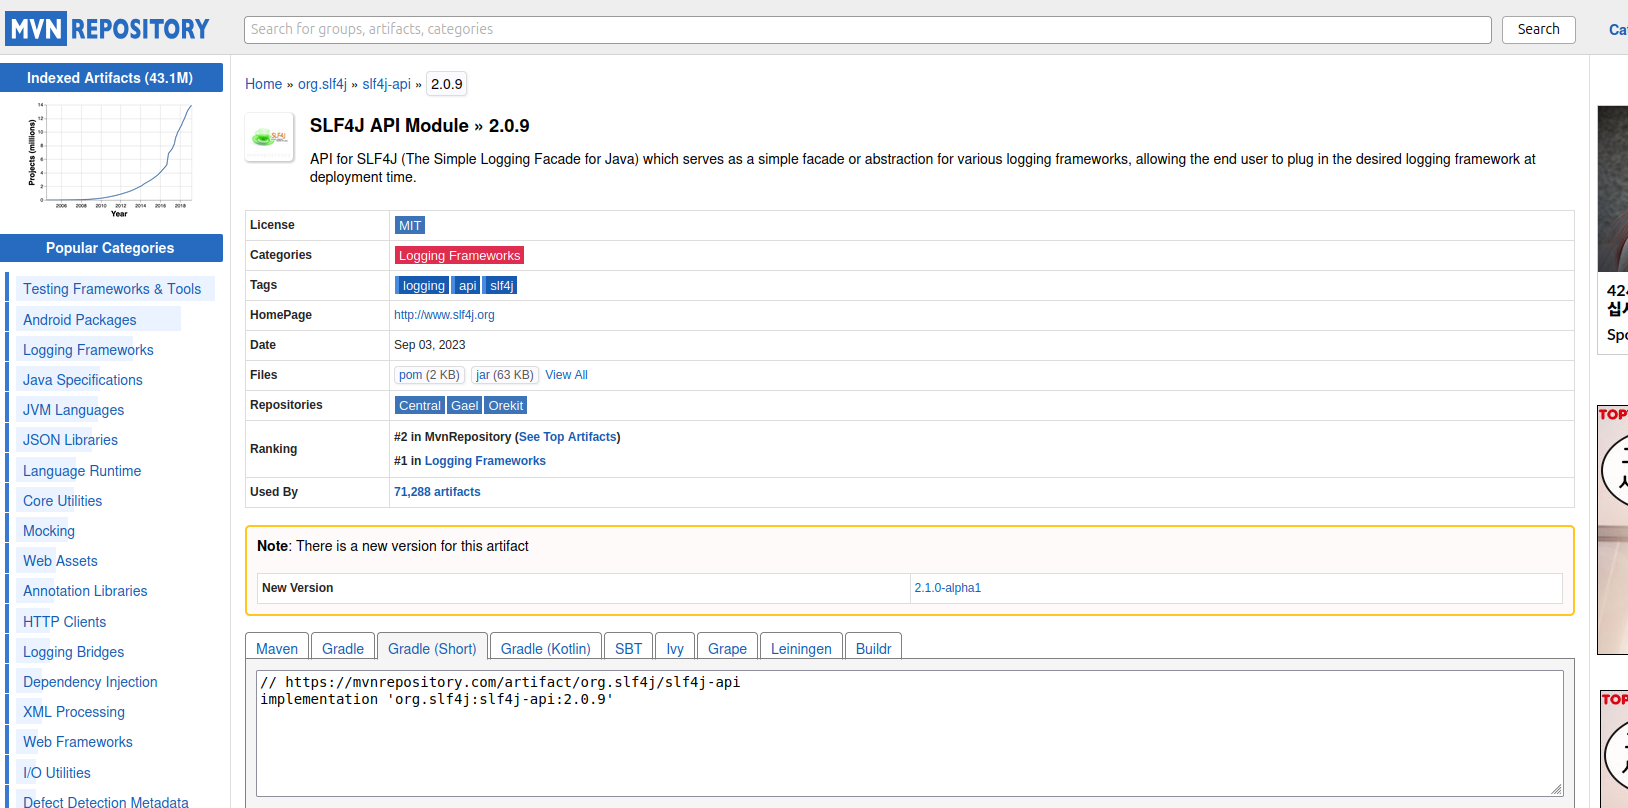Grab the textarea resize handle
The image size is (1628, 808).
(1557, 790)
